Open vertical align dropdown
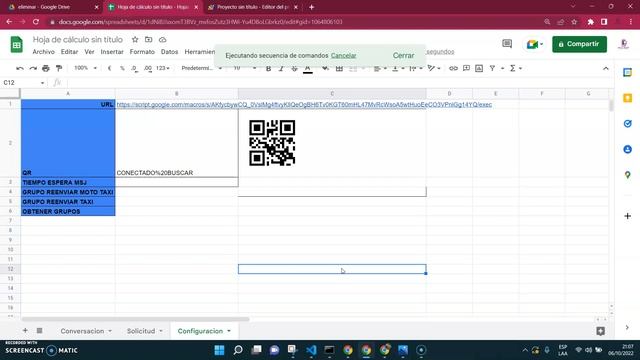This screenshot has width=640, height=360. (x=398, y=69)
